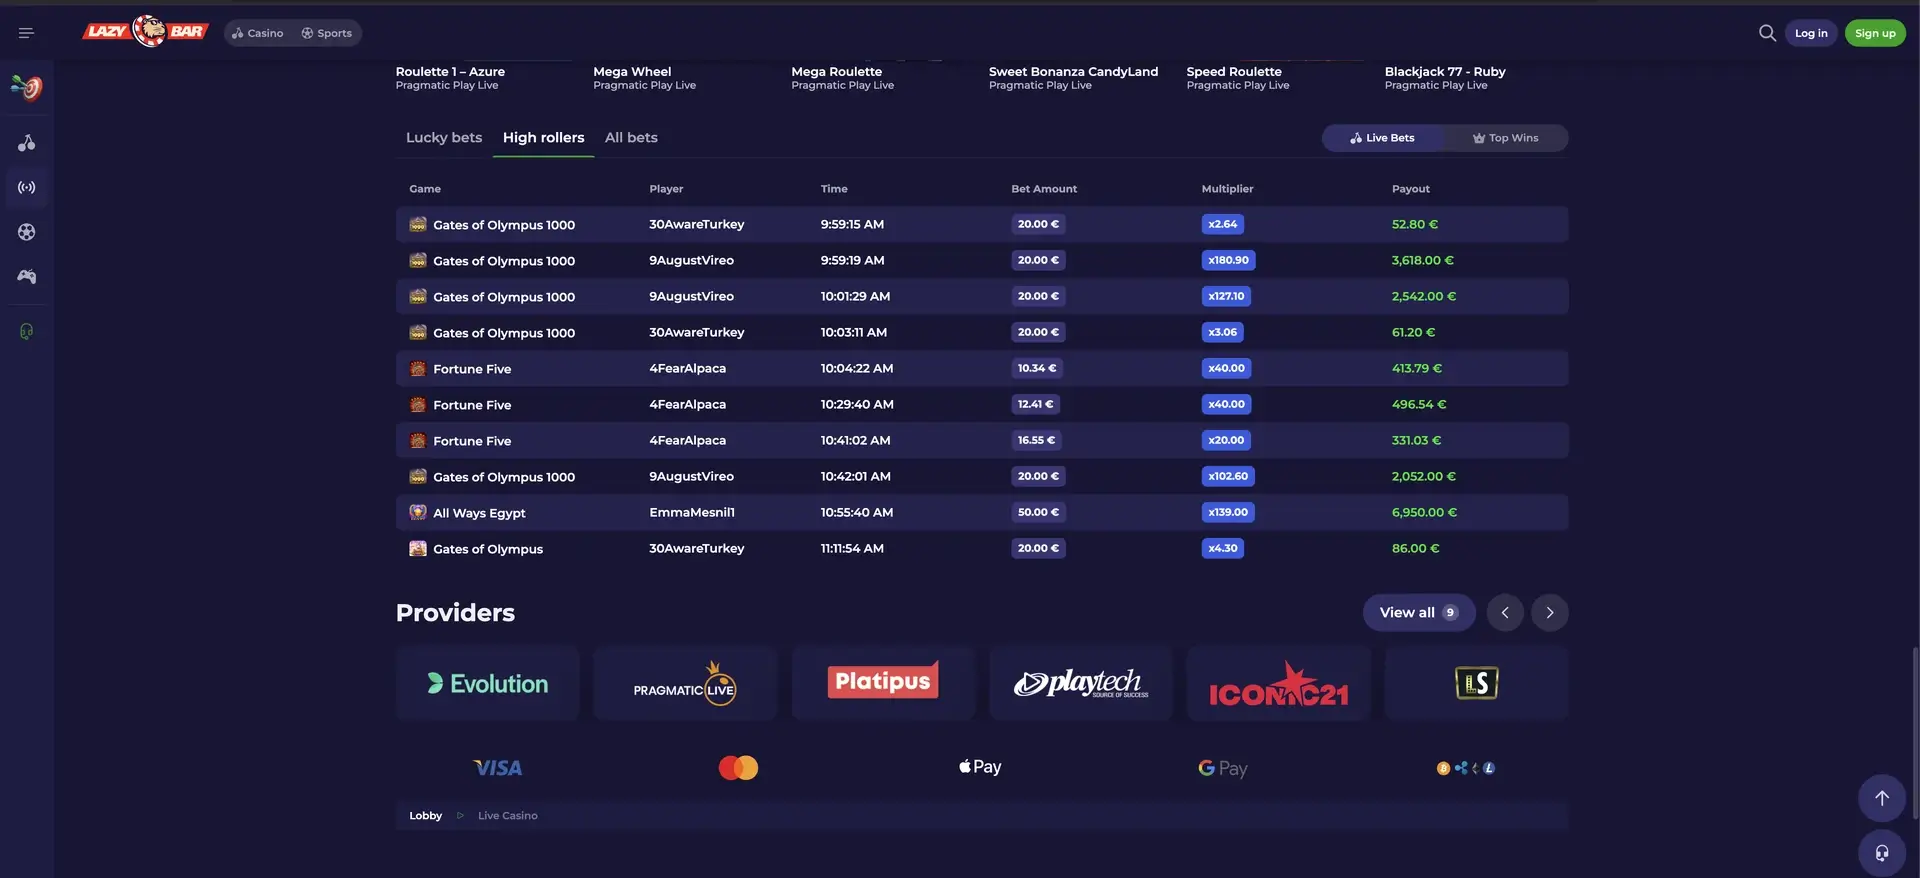This screenshot has height=878, width=1920.
Task: Click the search magnifier icon
Action: [x=1767, y=33]
